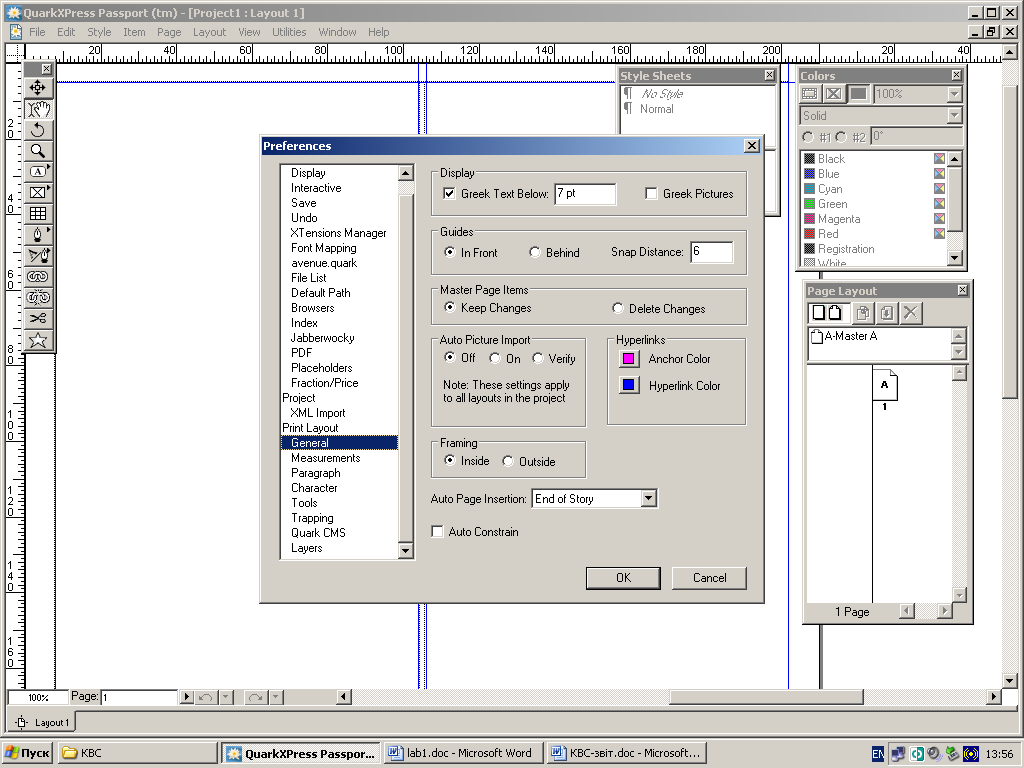Switch to lab1.doc Word taskbar button

463,753
